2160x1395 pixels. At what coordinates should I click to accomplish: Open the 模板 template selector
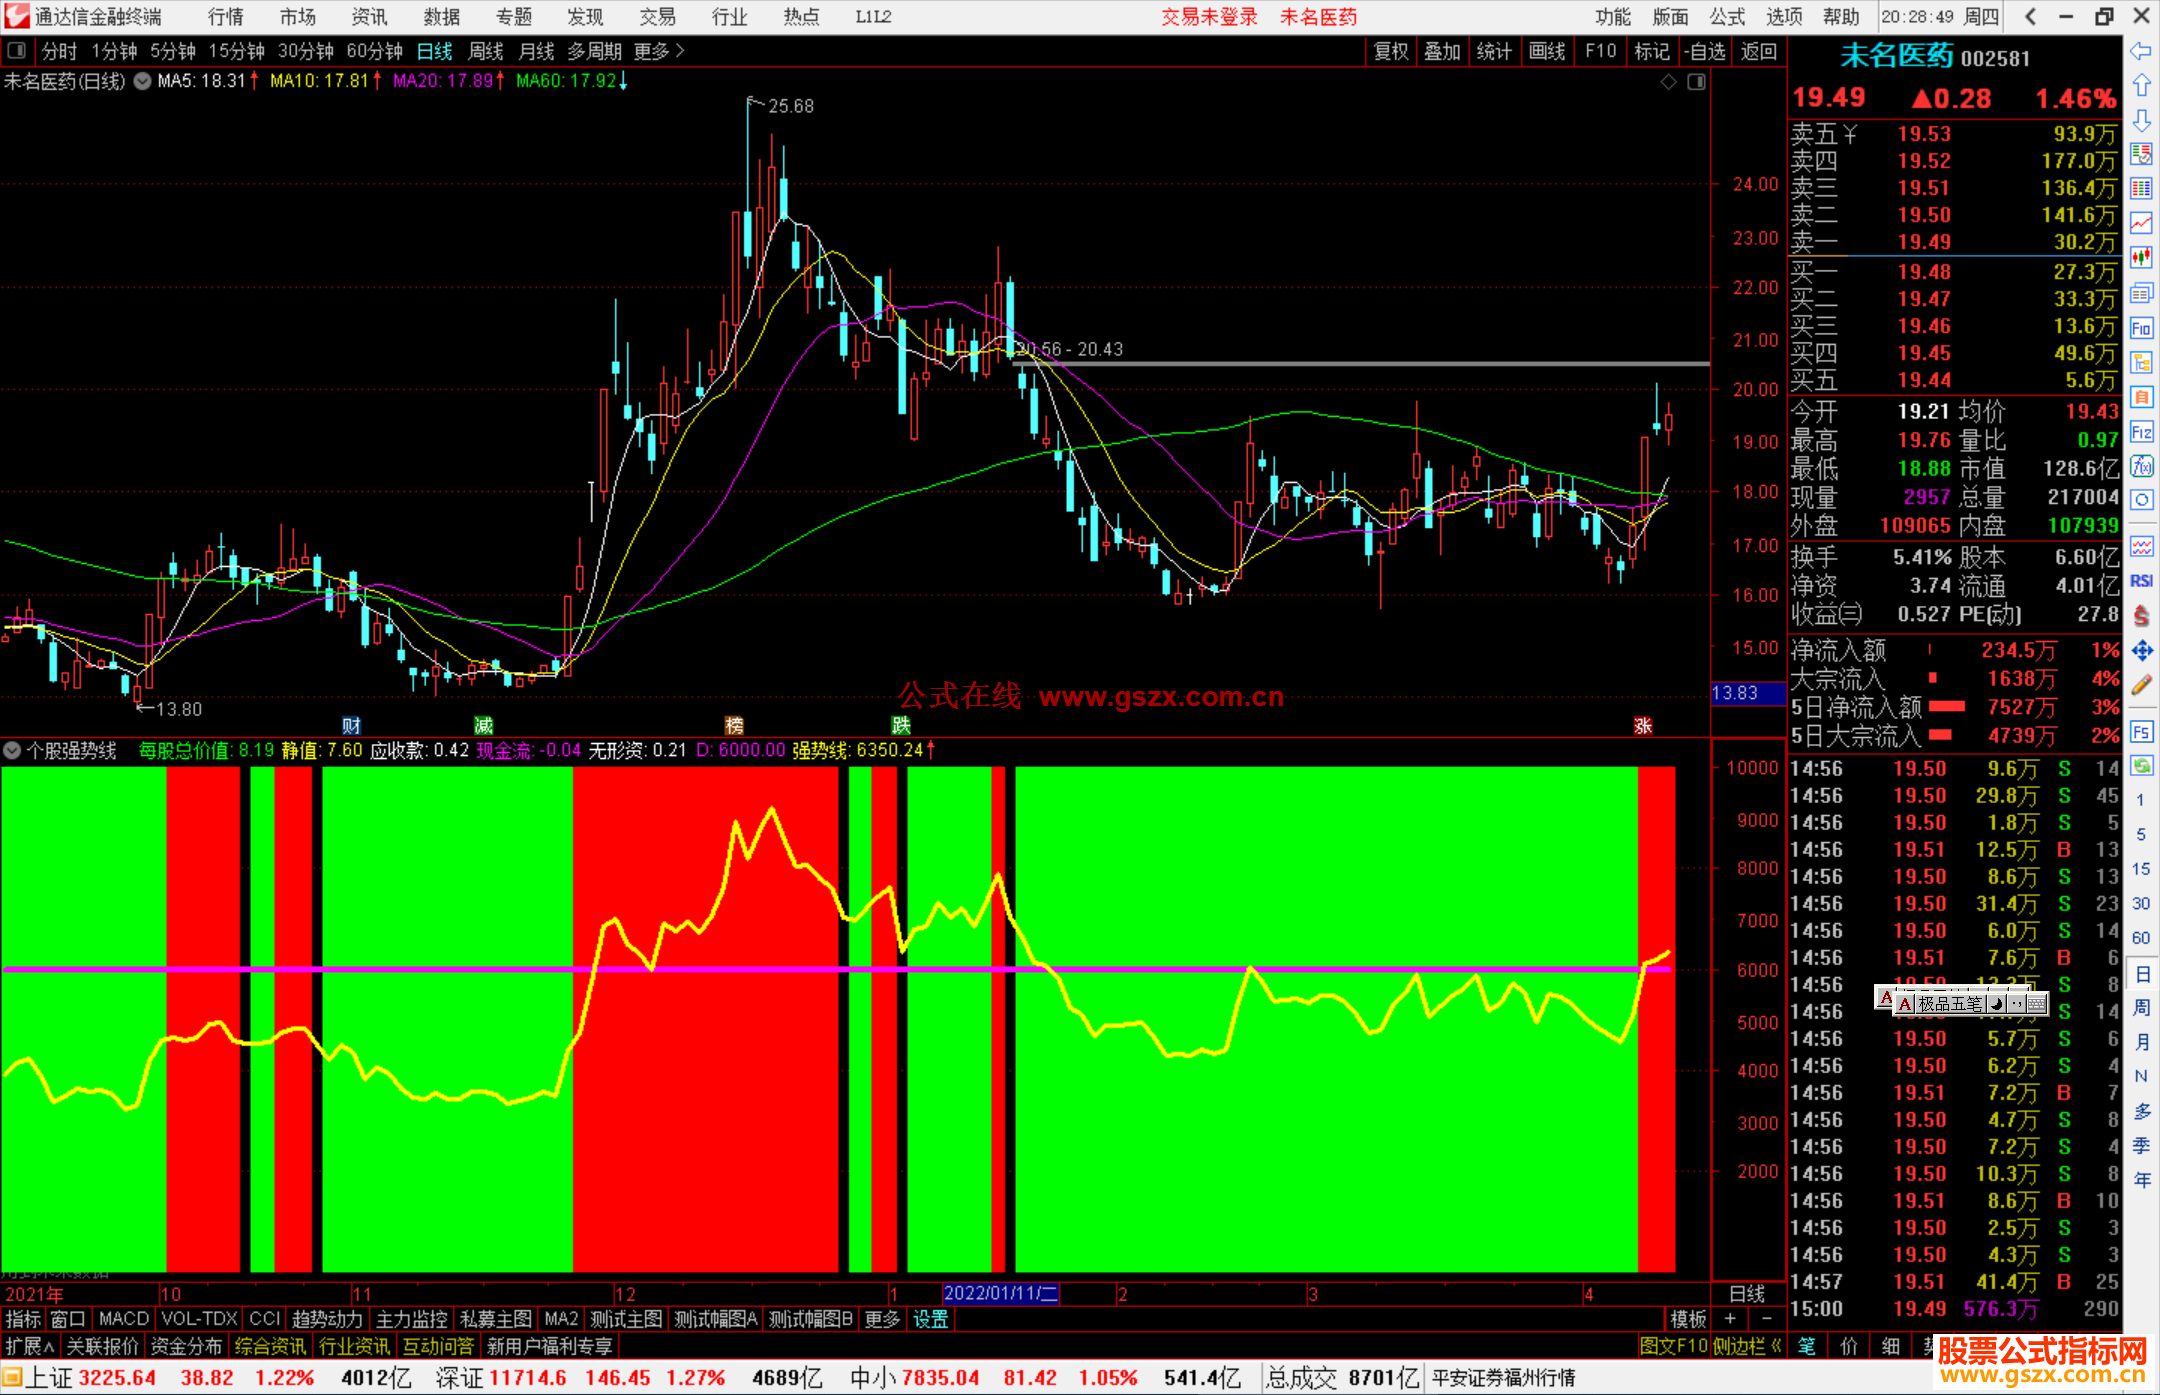1689,1319
